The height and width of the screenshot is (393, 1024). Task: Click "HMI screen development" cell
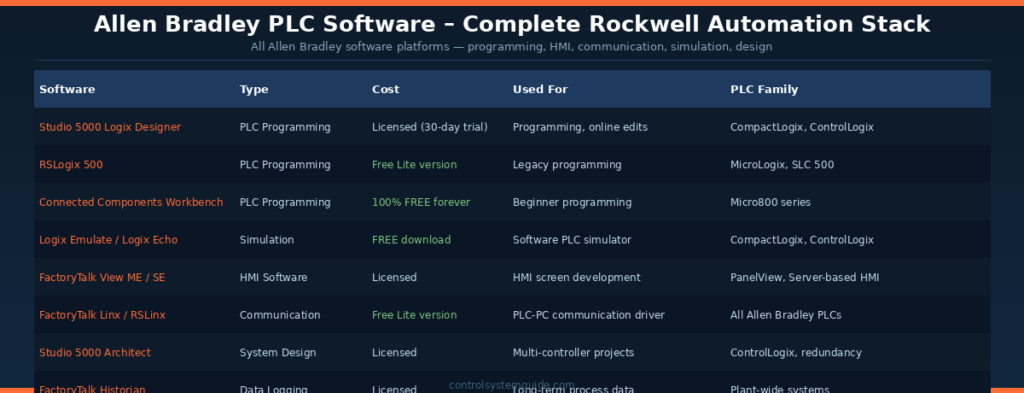pos(577,277)
